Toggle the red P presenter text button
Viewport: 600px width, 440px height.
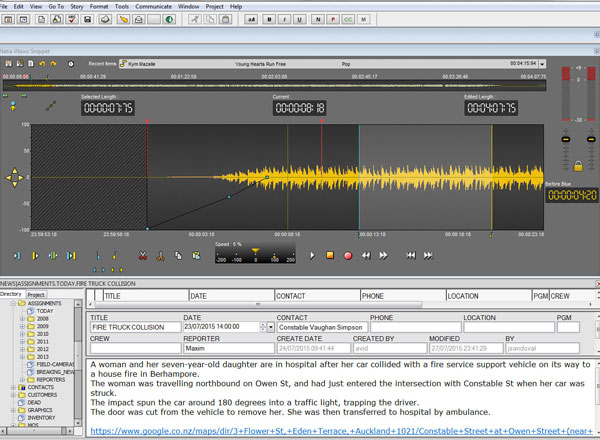333,19
